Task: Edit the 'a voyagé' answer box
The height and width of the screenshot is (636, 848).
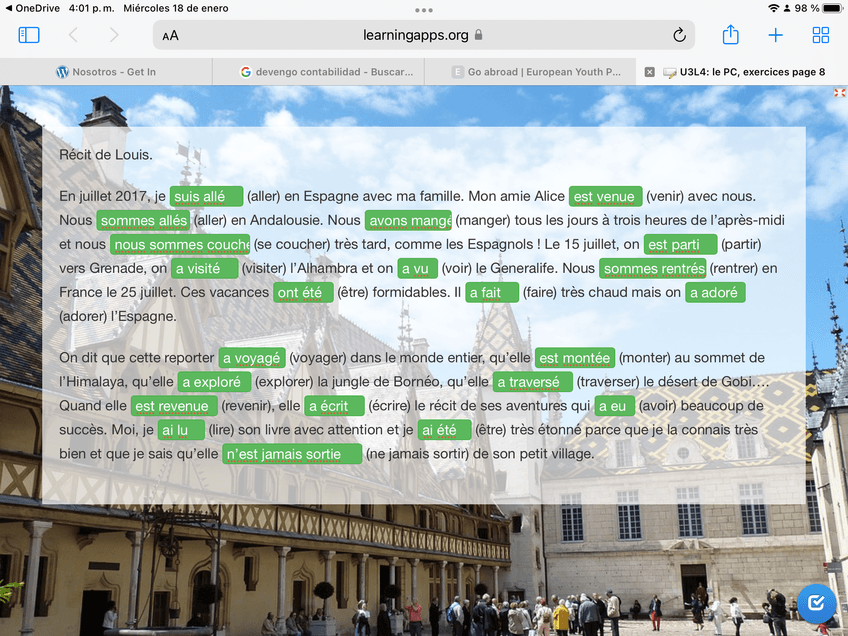Action: [x=253, y=358]
